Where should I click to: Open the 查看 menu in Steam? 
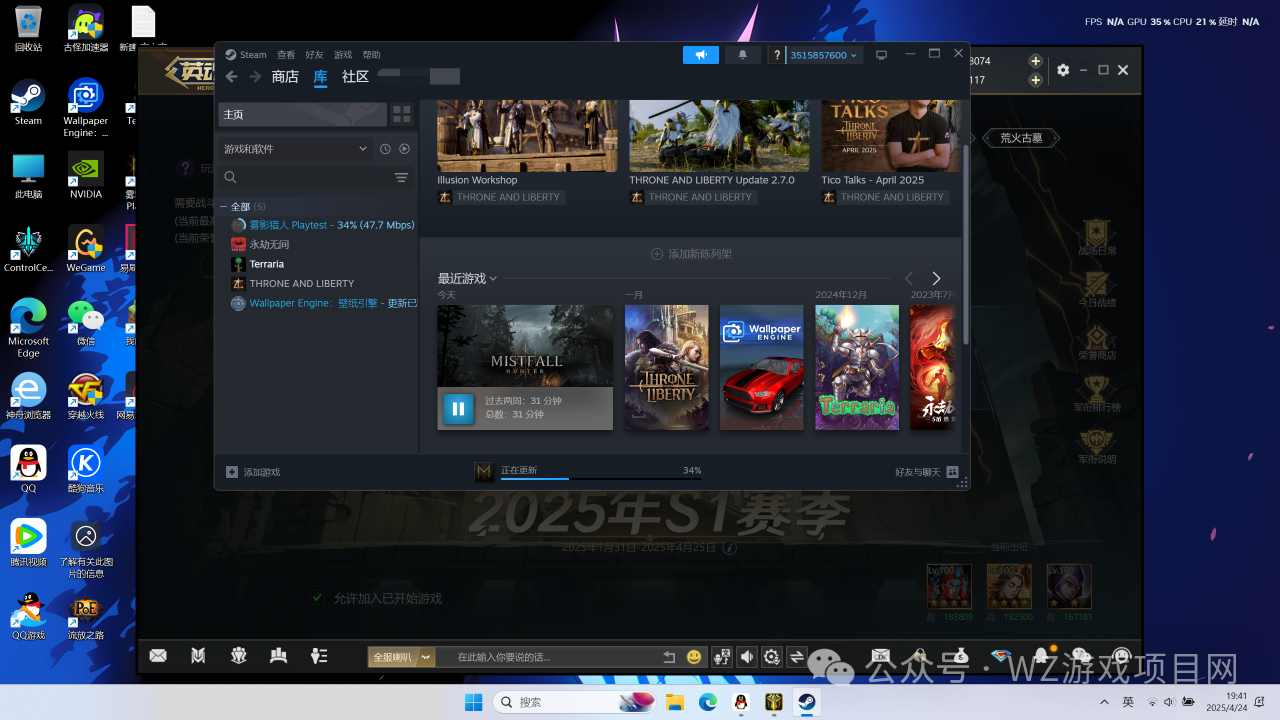[x=286, y=55]
